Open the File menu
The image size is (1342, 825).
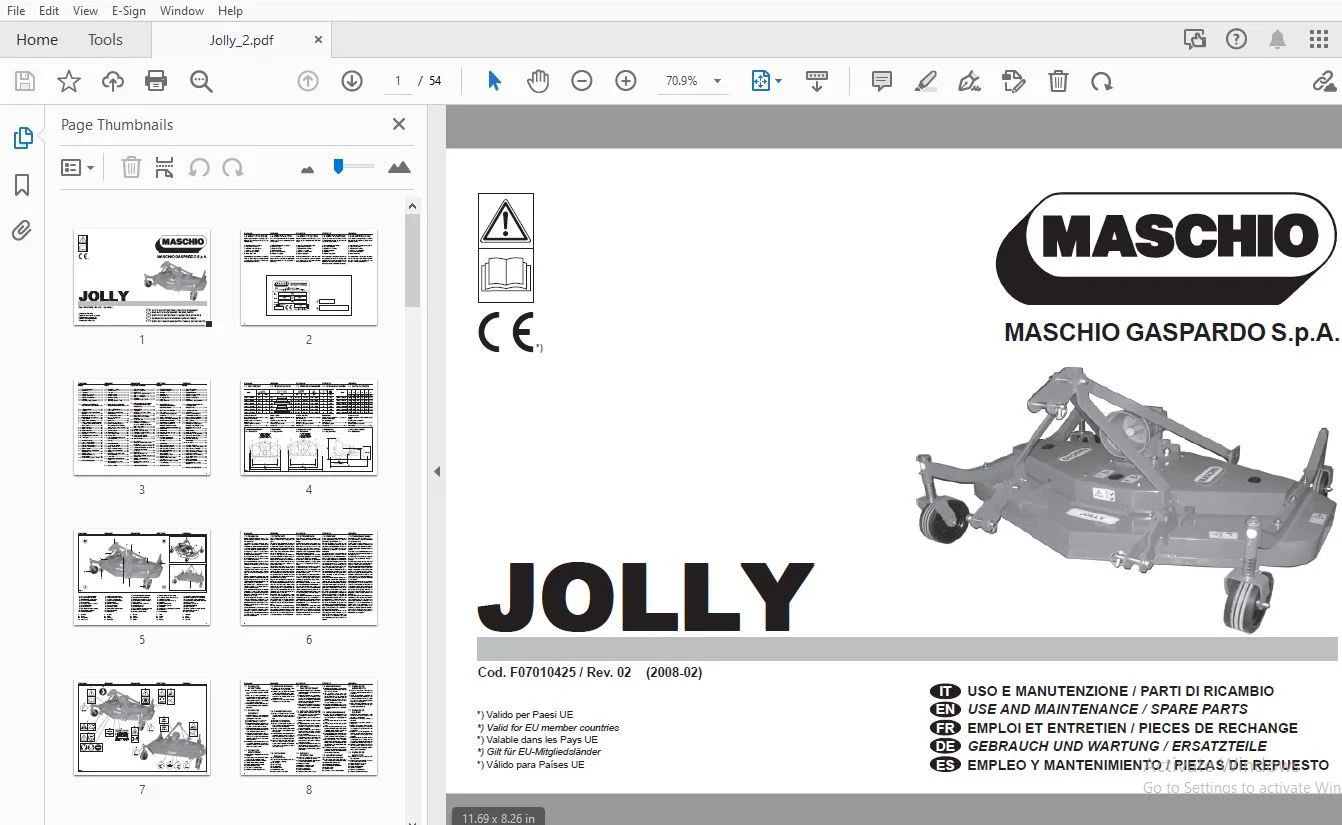(x=16, y=11)
